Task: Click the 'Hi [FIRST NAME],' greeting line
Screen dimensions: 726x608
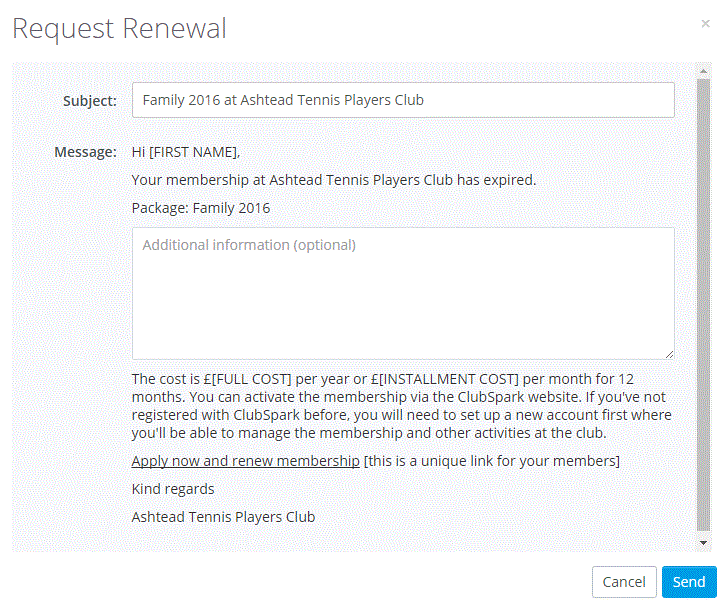Action: [186, 152]
